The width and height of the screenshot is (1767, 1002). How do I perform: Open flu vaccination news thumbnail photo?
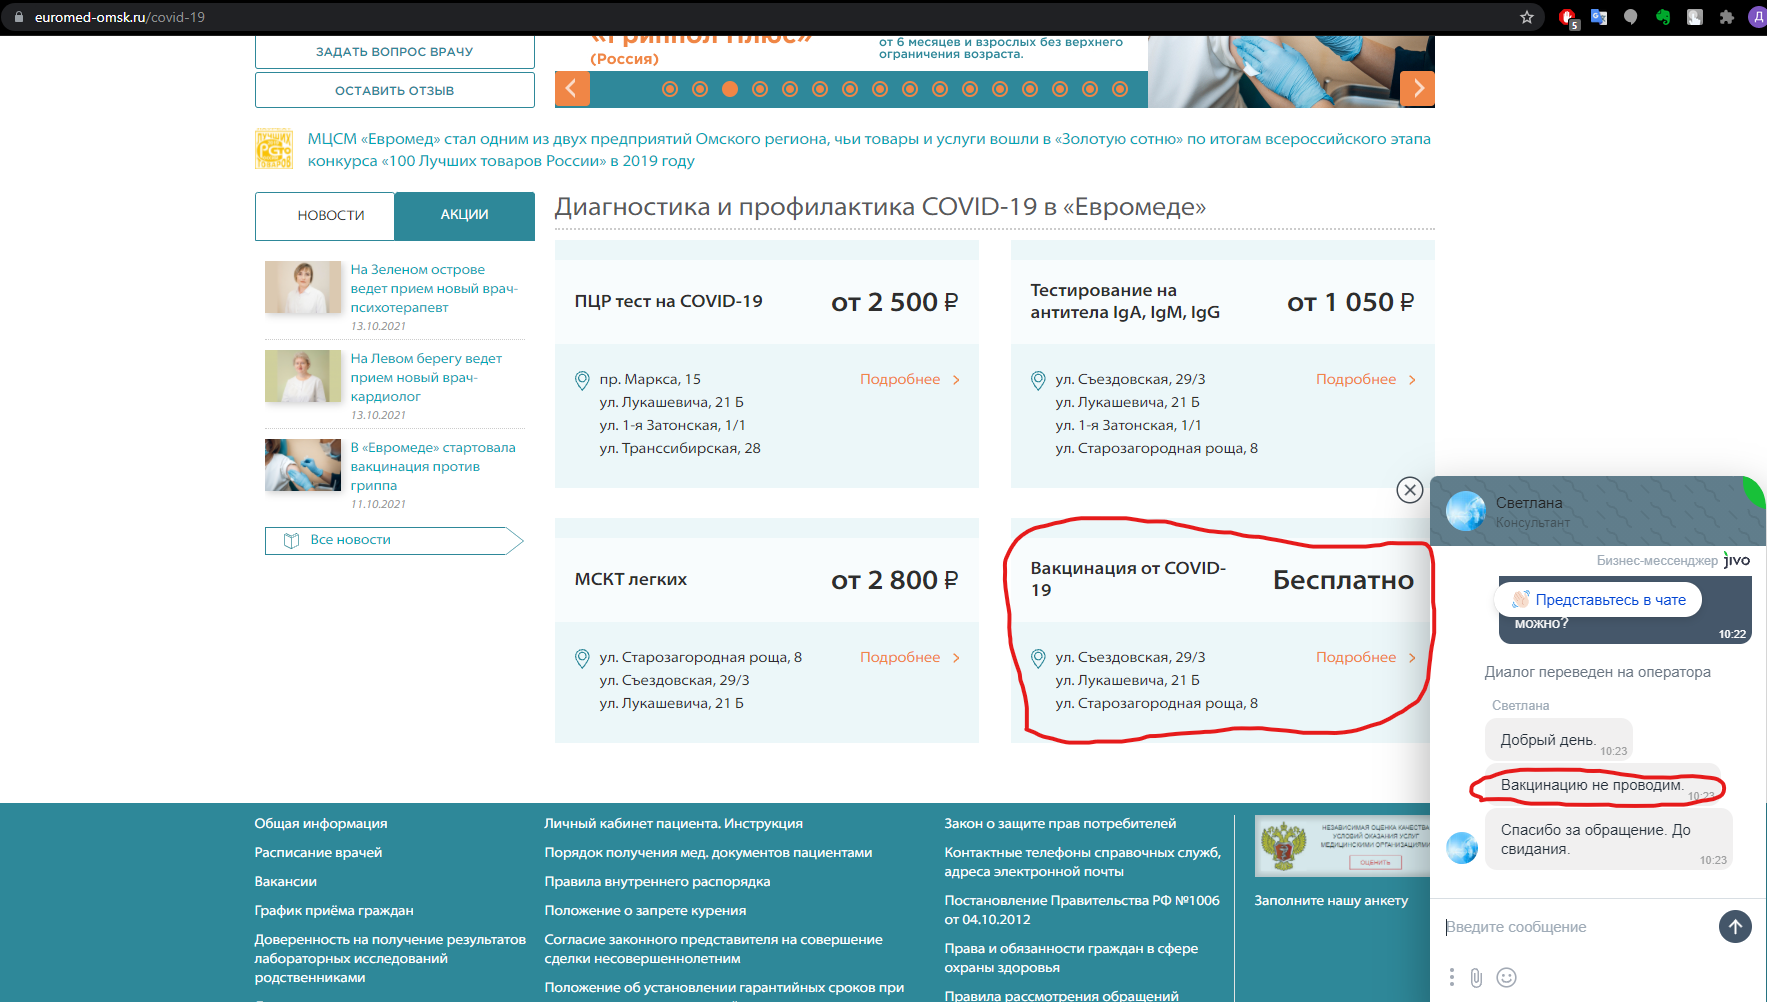pyautogui.click(x=303, y=465)
